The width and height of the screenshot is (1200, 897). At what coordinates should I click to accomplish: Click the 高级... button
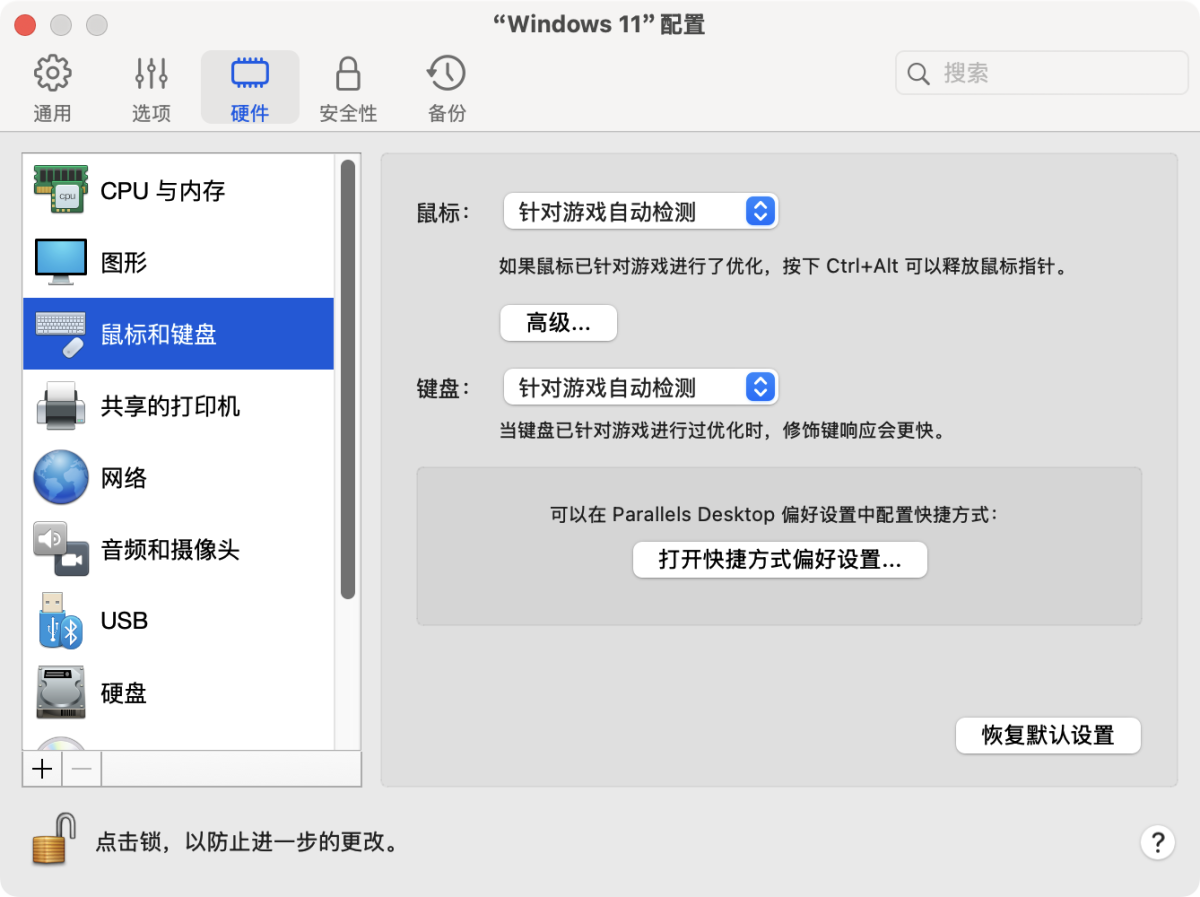point(558,323)
